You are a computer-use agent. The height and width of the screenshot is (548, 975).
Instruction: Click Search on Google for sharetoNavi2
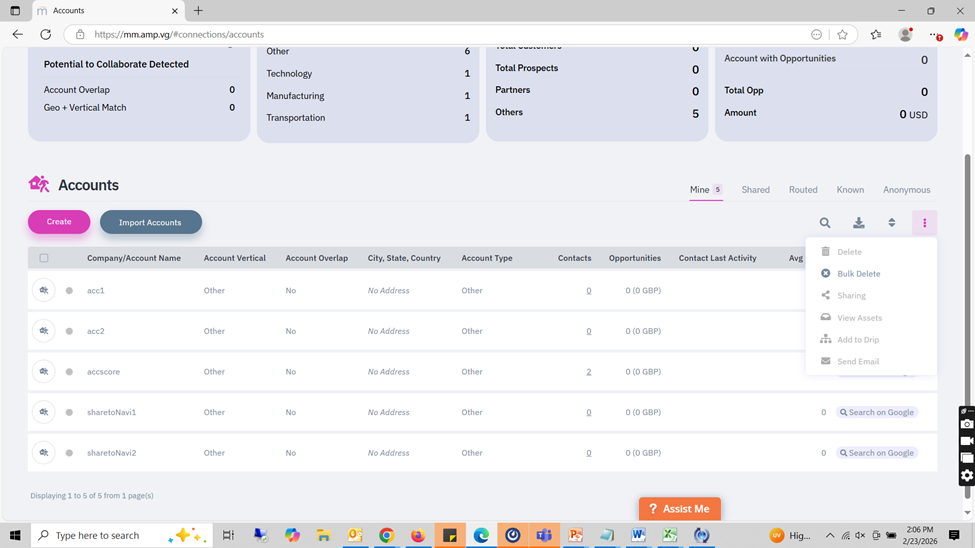point(877,453)
